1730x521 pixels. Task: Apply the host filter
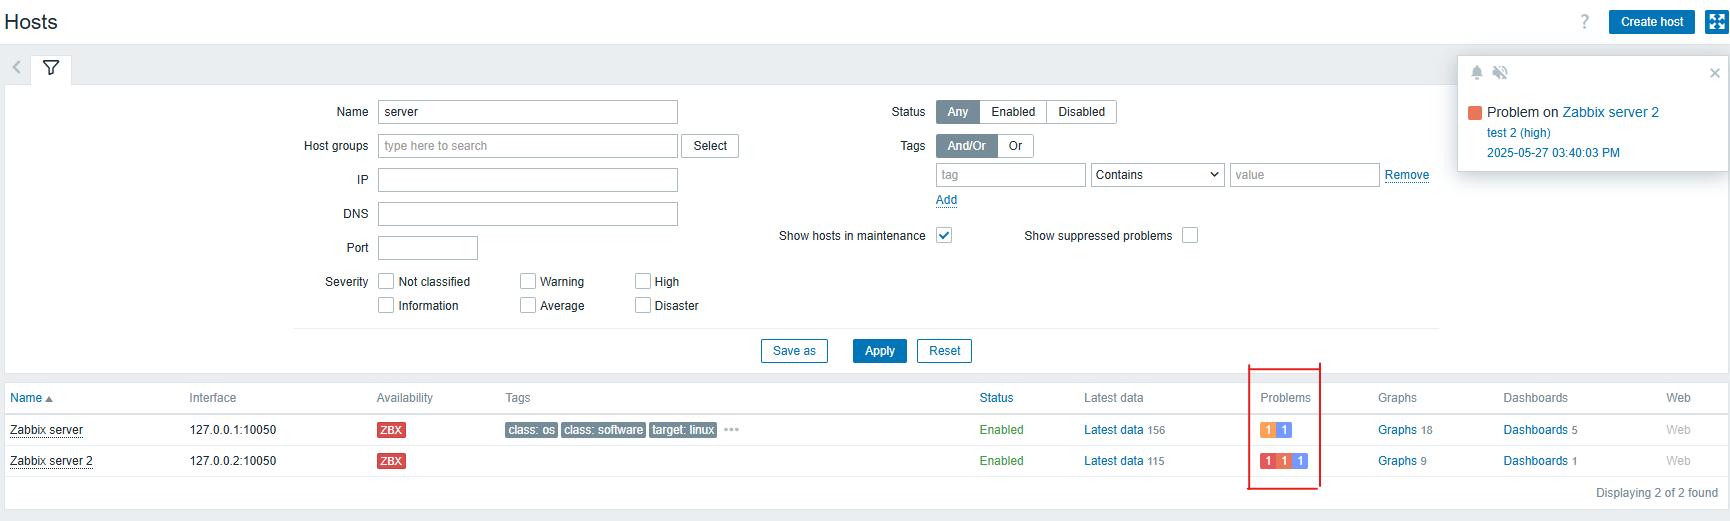click(x=880, y=351)
